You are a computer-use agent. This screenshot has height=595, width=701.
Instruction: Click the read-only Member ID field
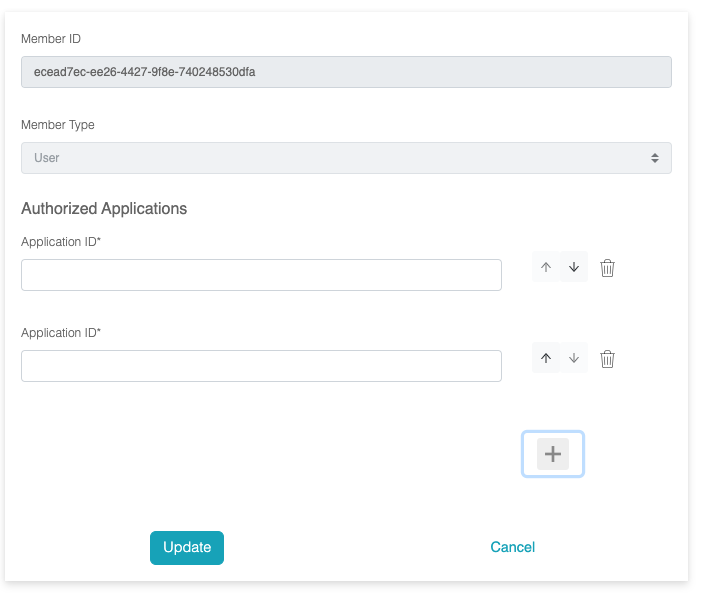tap(346, 72)
